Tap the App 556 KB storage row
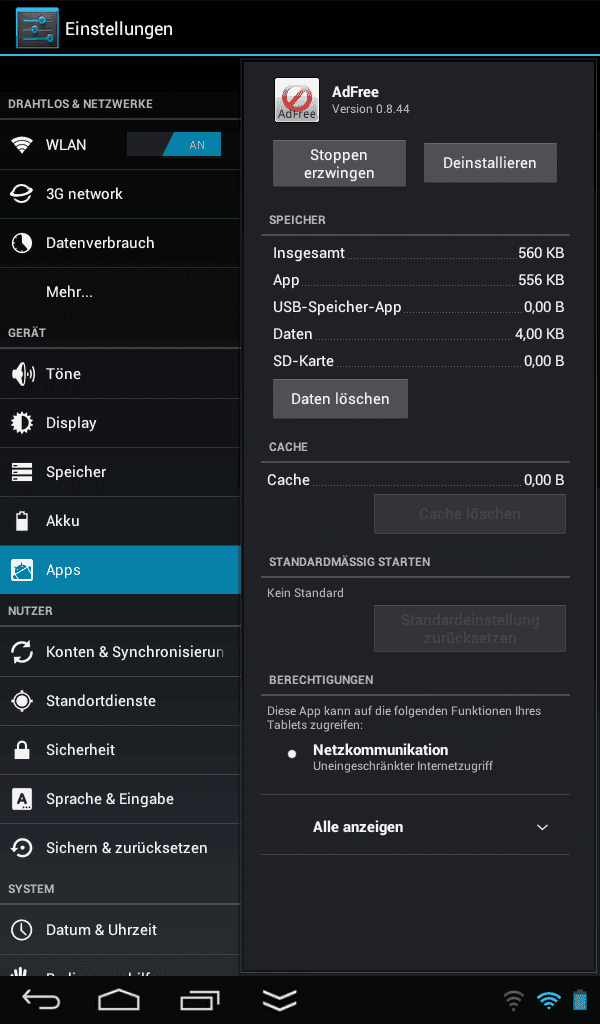600x1024 pixels. click(418, 280)
